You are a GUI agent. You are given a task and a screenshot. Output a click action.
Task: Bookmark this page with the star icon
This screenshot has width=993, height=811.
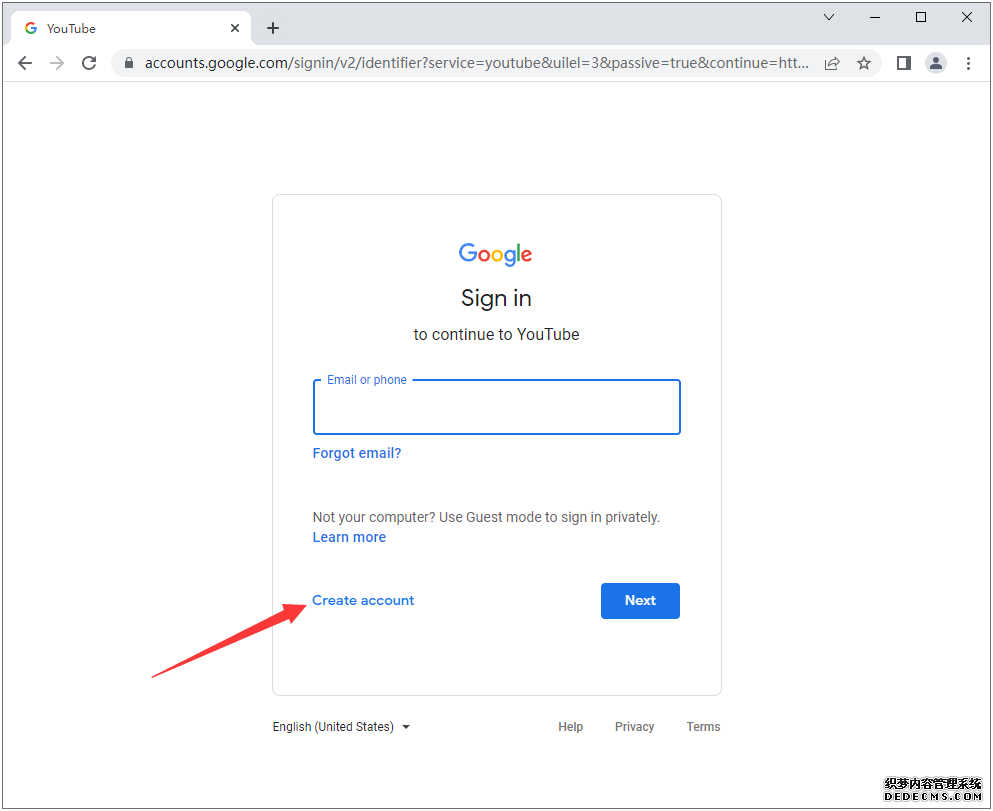pos(864,63)
